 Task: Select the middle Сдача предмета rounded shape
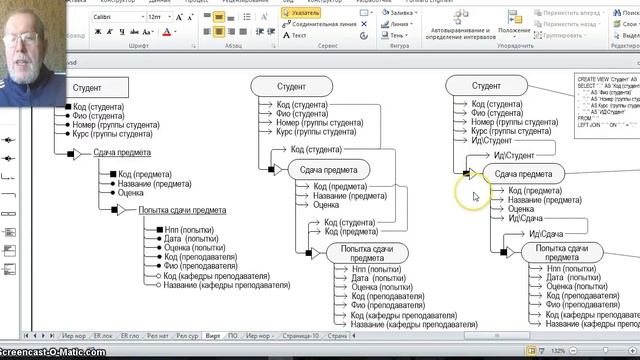pyautogui.click(x=329, y=170)
